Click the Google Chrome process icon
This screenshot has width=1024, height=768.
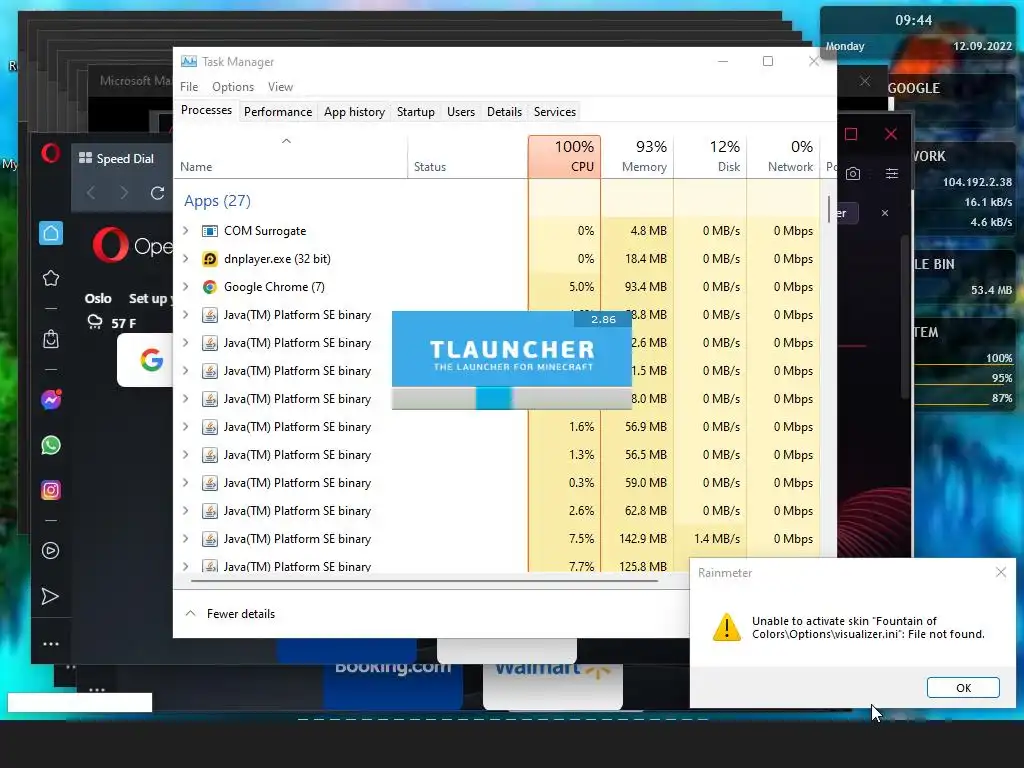[210, 287]
